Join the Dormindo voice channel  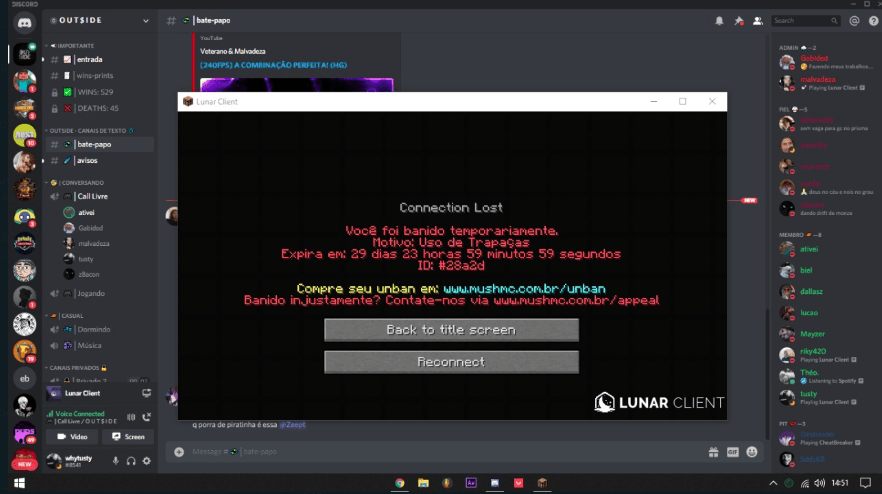(99, 329)
